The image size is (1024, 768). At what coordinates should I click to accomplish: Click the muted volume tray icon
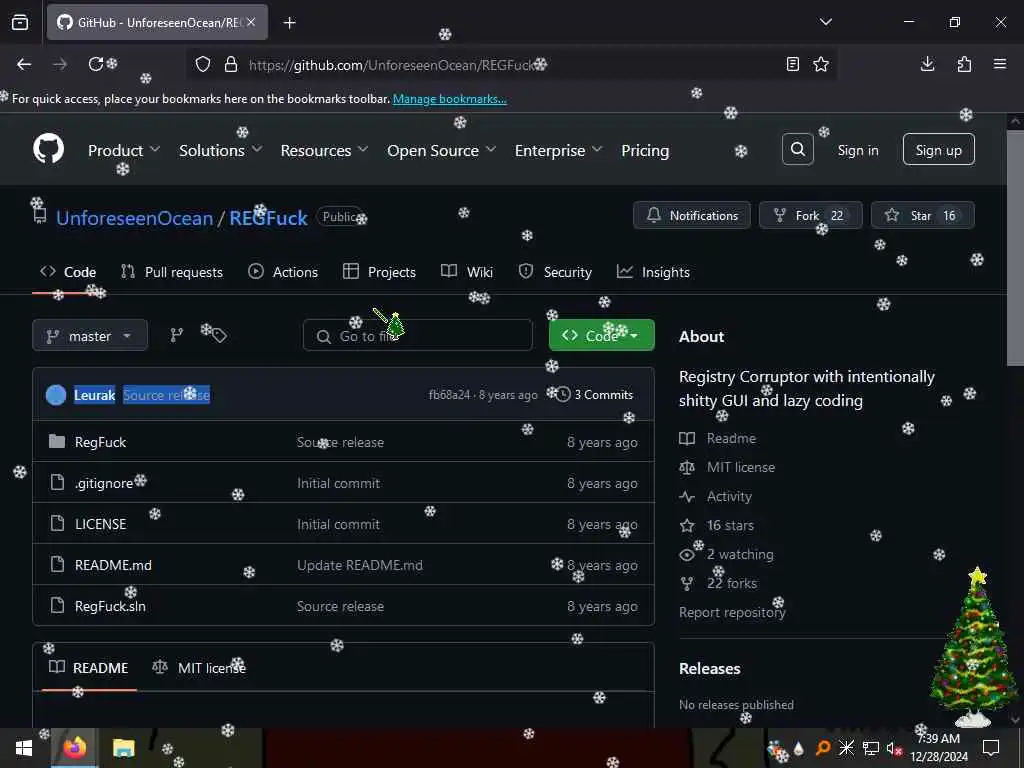point(894,748)
